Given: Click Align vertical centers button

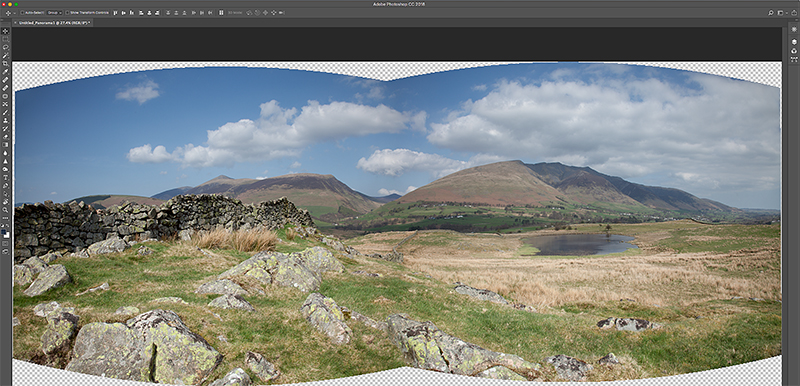Looking at the screenshot, I should coord(123,12).
